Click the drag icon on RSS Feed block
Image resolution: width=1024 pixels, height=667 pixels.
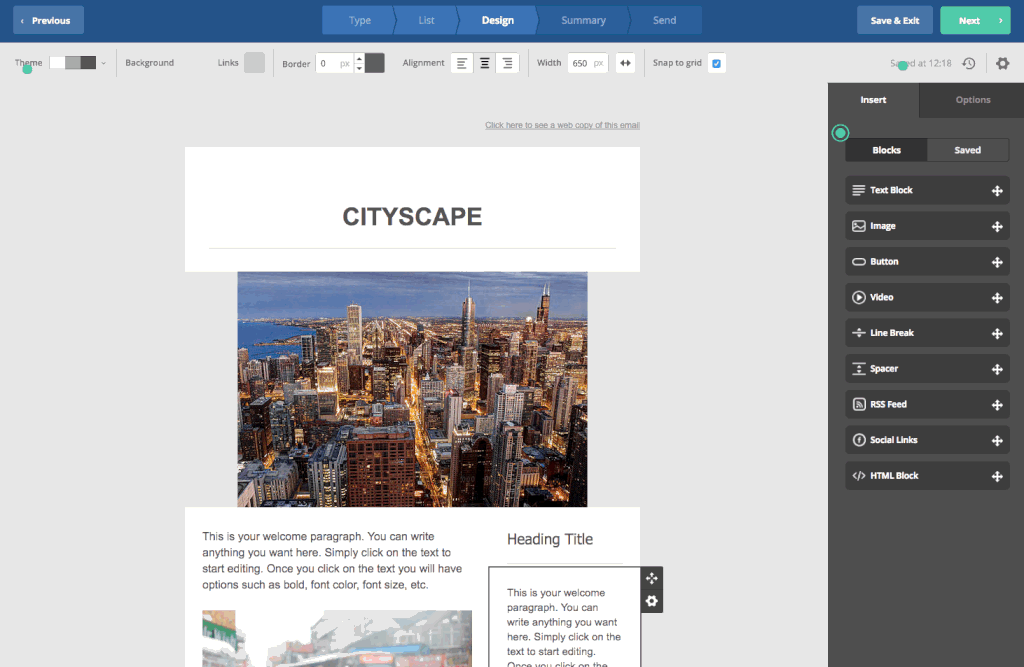tap(996, 405)
